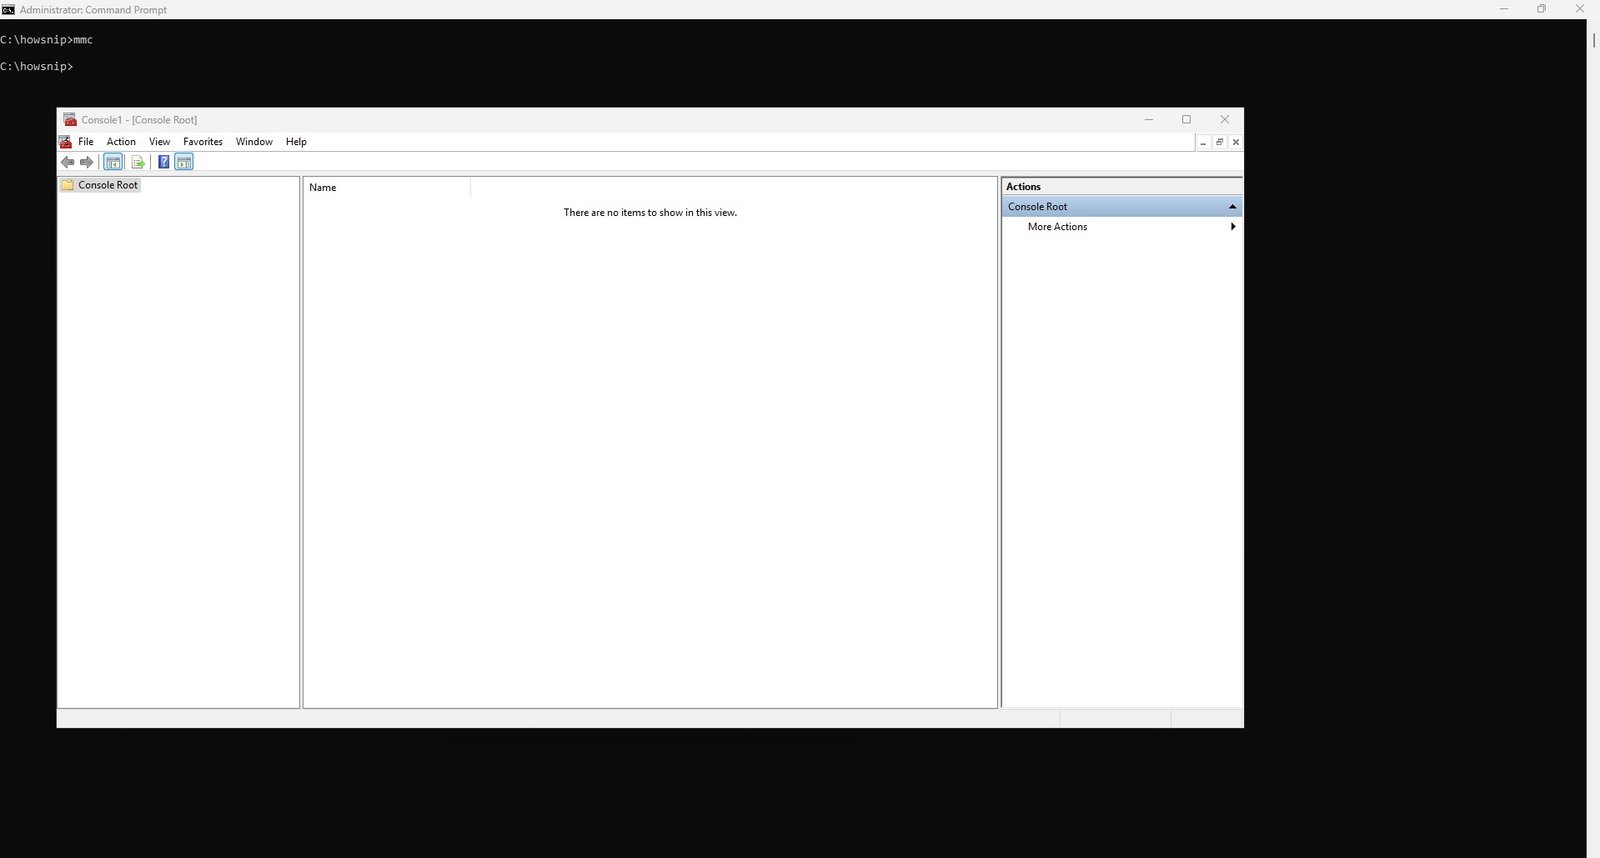Toggle Show/Hide Console Tree toolbar button
Screen dimensions: 1600x858
tap(113, 162)
